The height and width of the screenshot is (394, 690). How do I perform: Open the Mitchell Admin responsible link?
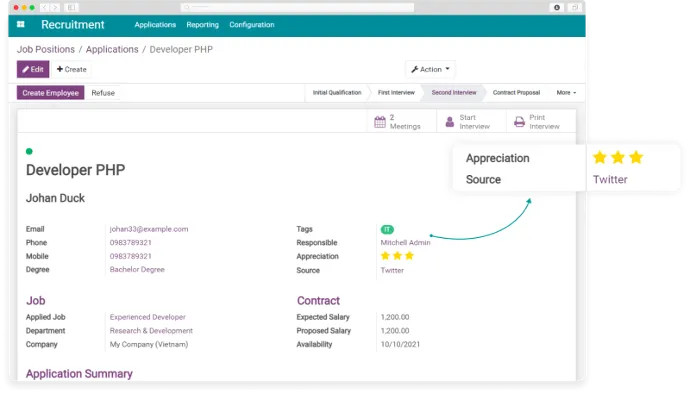click(x=405, y=243)
